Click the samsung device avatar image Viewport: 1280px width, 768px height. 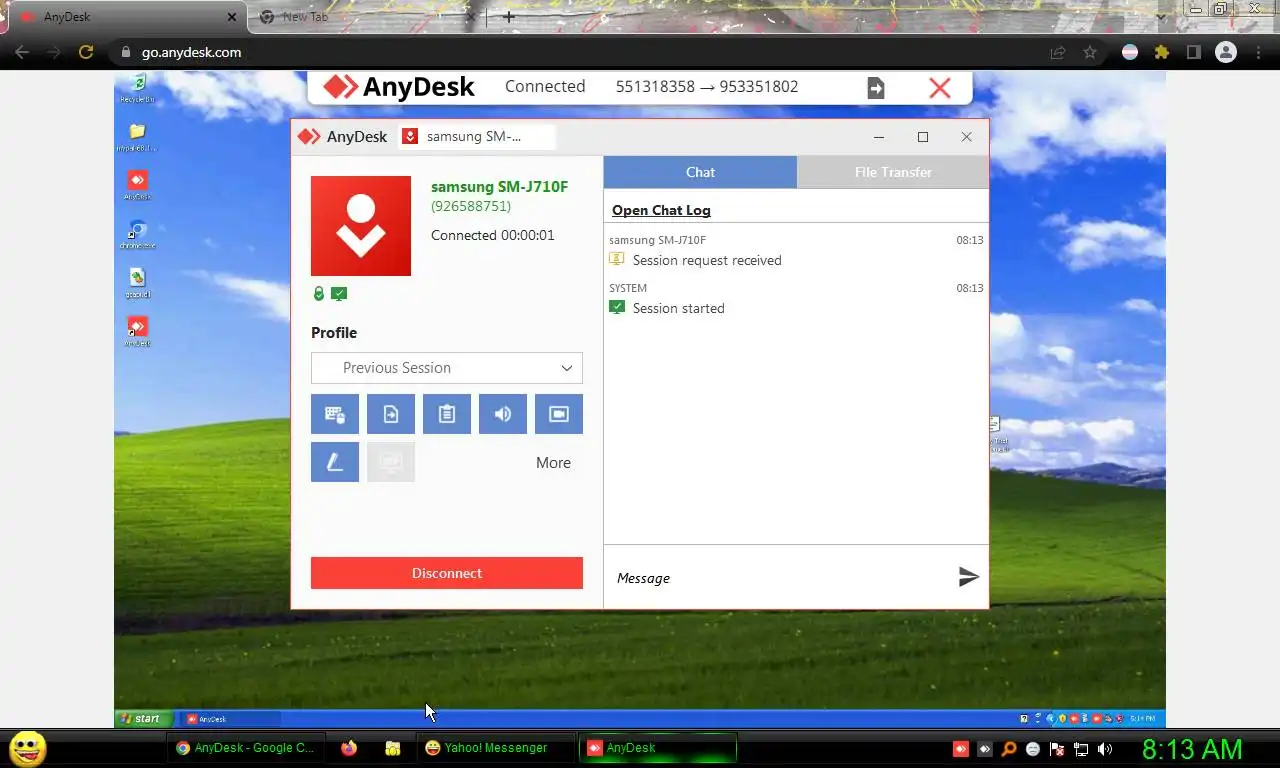pyautogui.click(x=361, y=226)
